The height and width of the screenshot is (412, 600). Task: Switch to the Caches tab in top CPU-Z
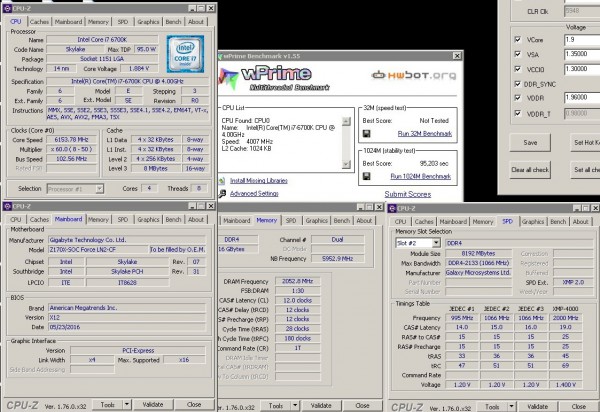coord(40,21)
